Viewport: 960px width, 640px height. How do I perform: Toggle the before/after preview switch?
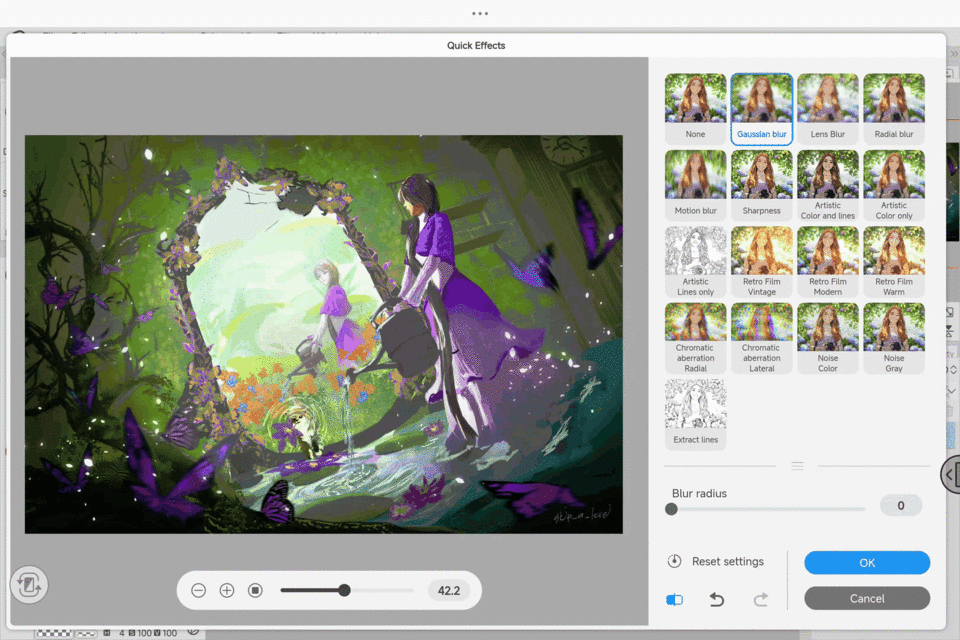(675, 599)
